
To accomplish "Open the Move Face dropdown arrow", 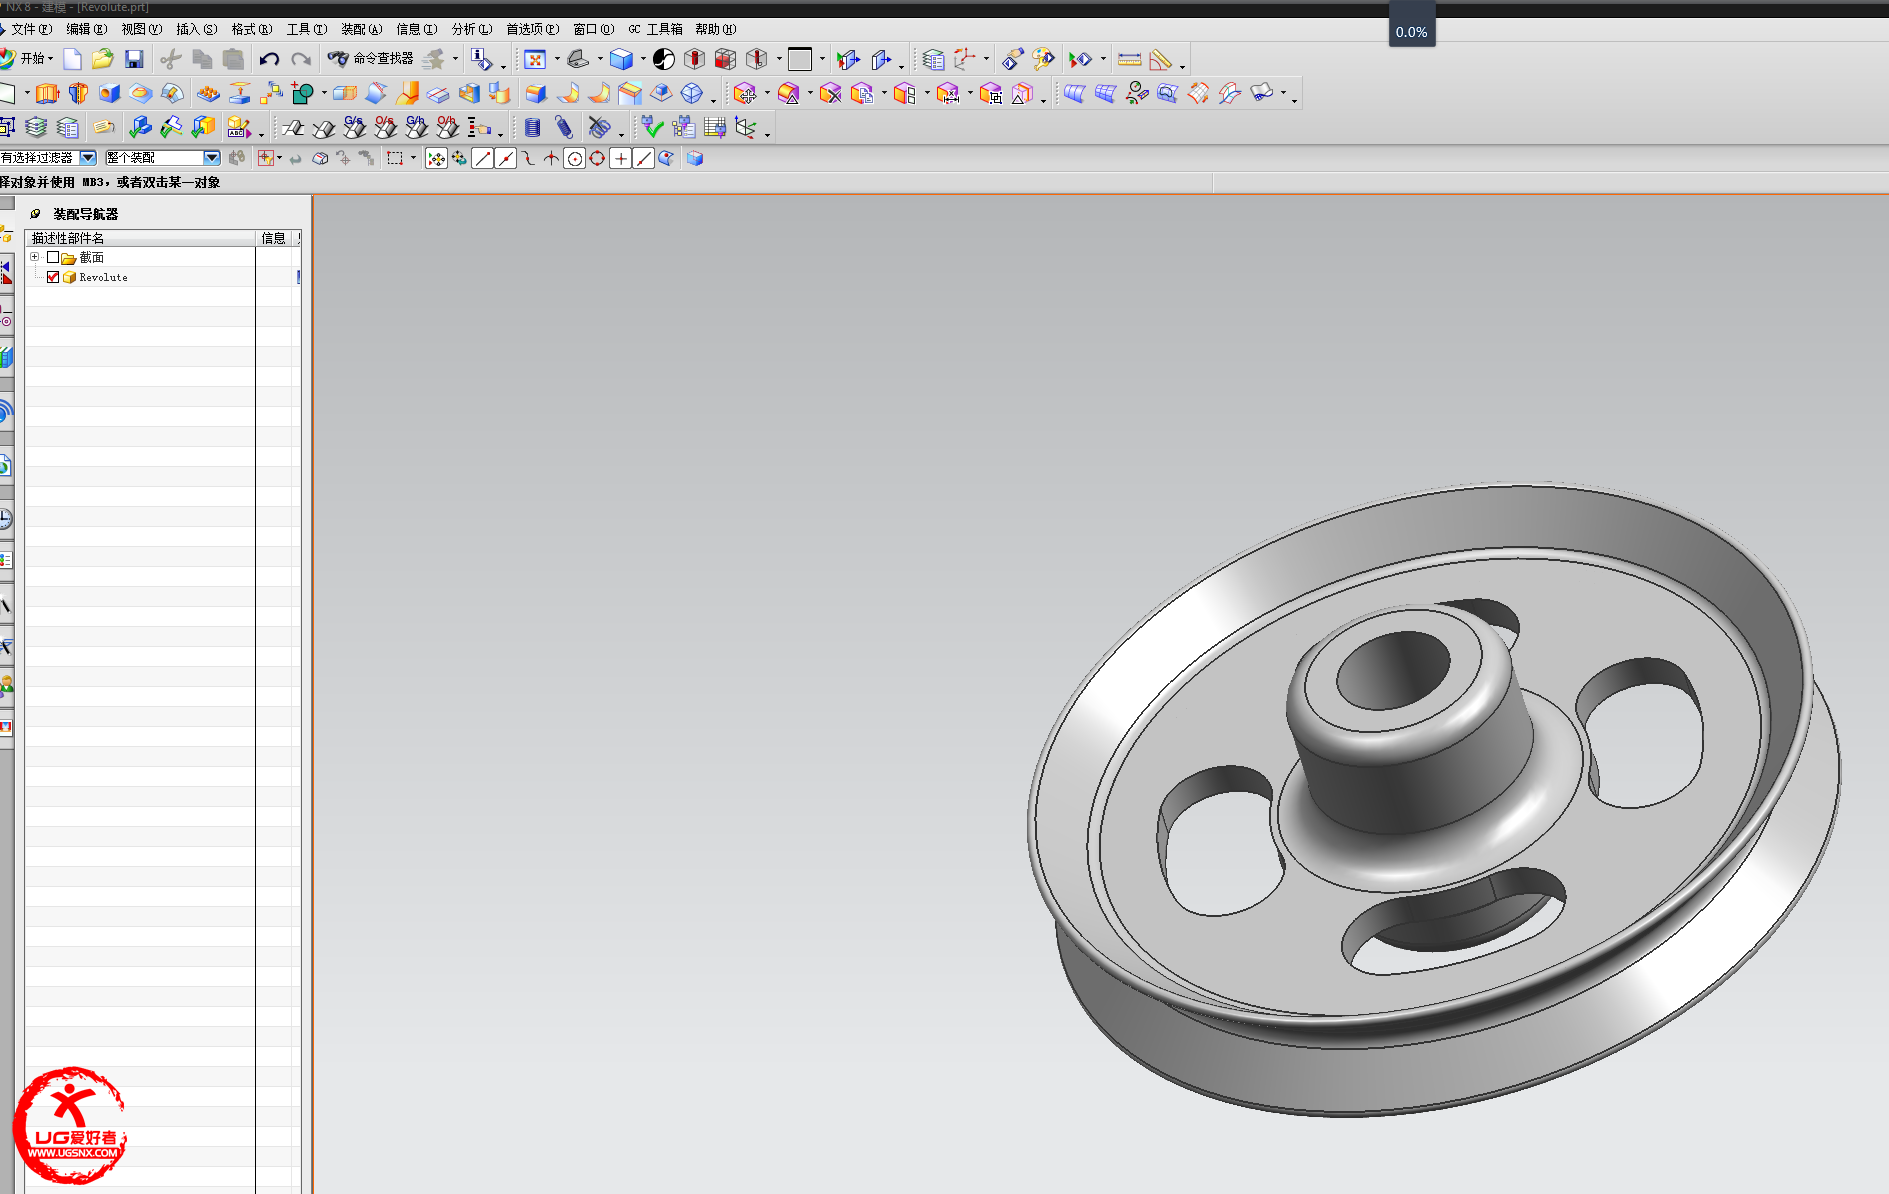I will click(767, 94).
